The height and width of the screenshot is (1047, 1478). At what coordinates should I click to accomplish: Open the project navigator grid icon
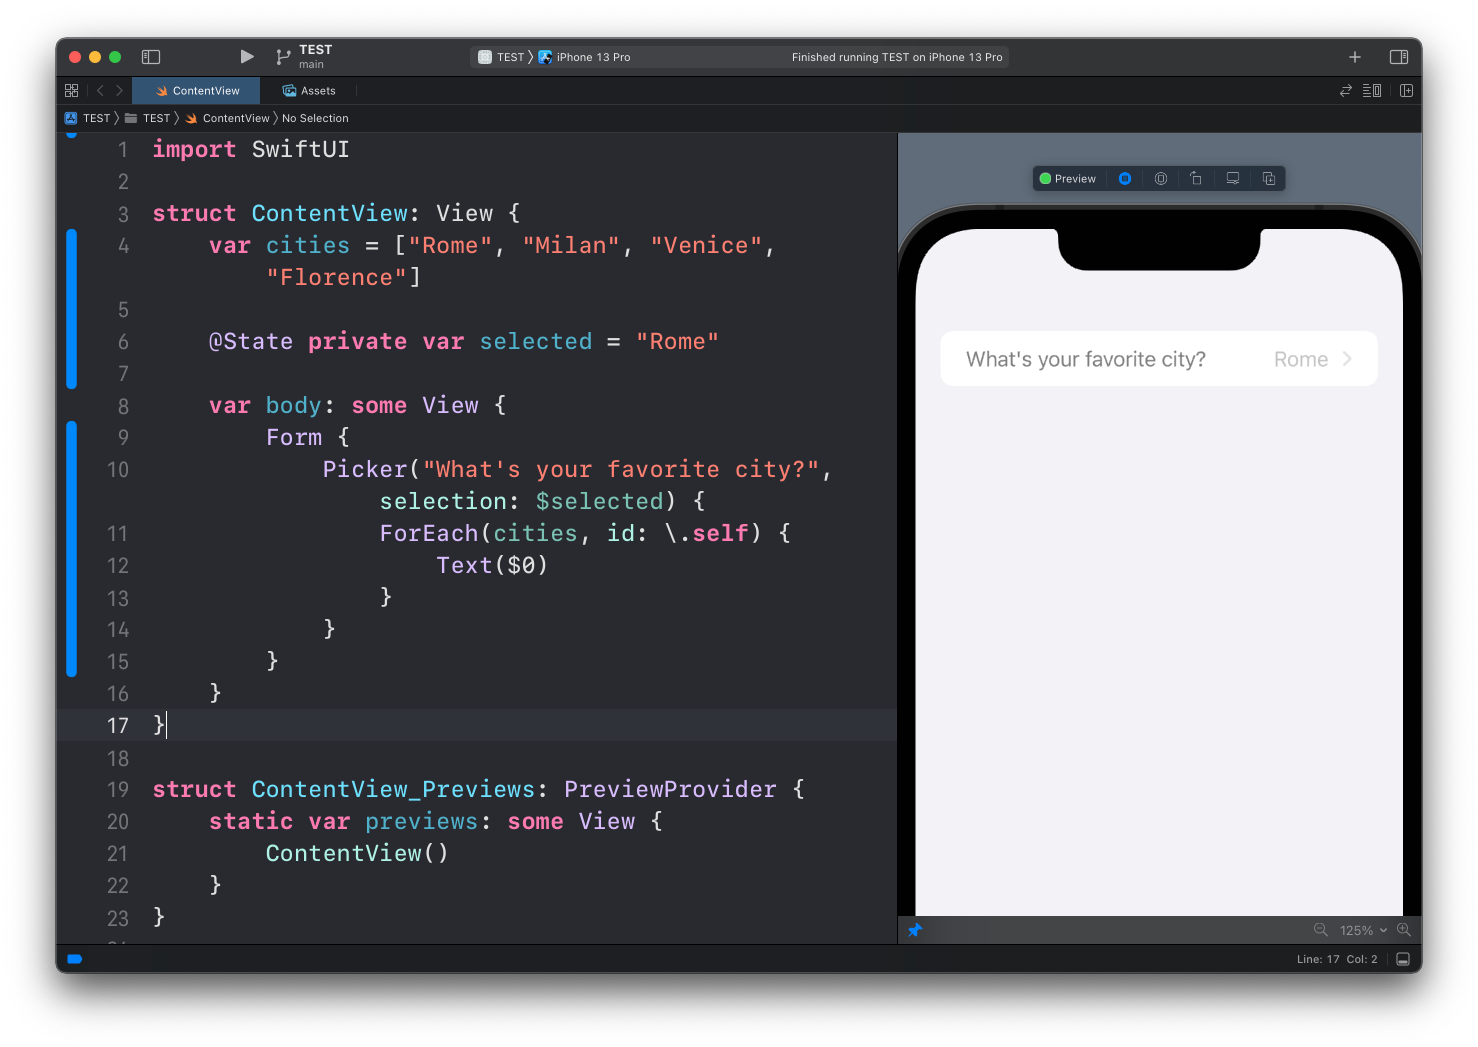[71, 90]
